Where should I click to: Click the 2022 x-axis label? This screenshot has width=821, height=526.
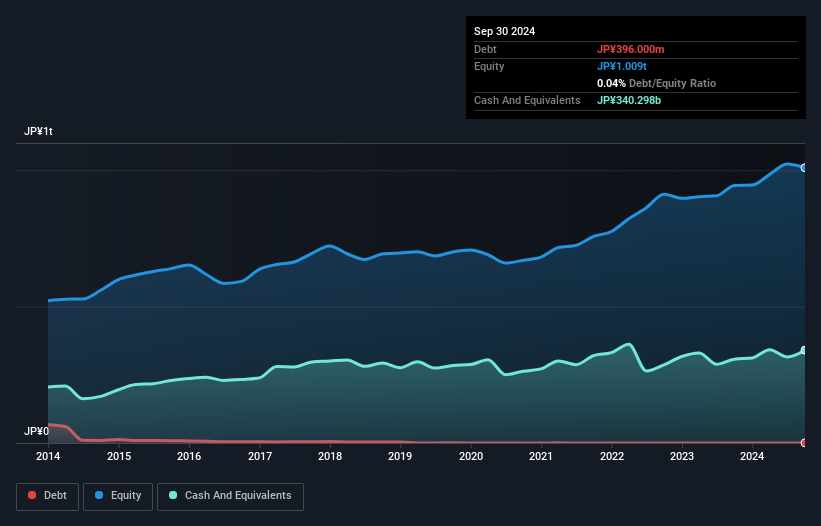click(x=612, y=456)
